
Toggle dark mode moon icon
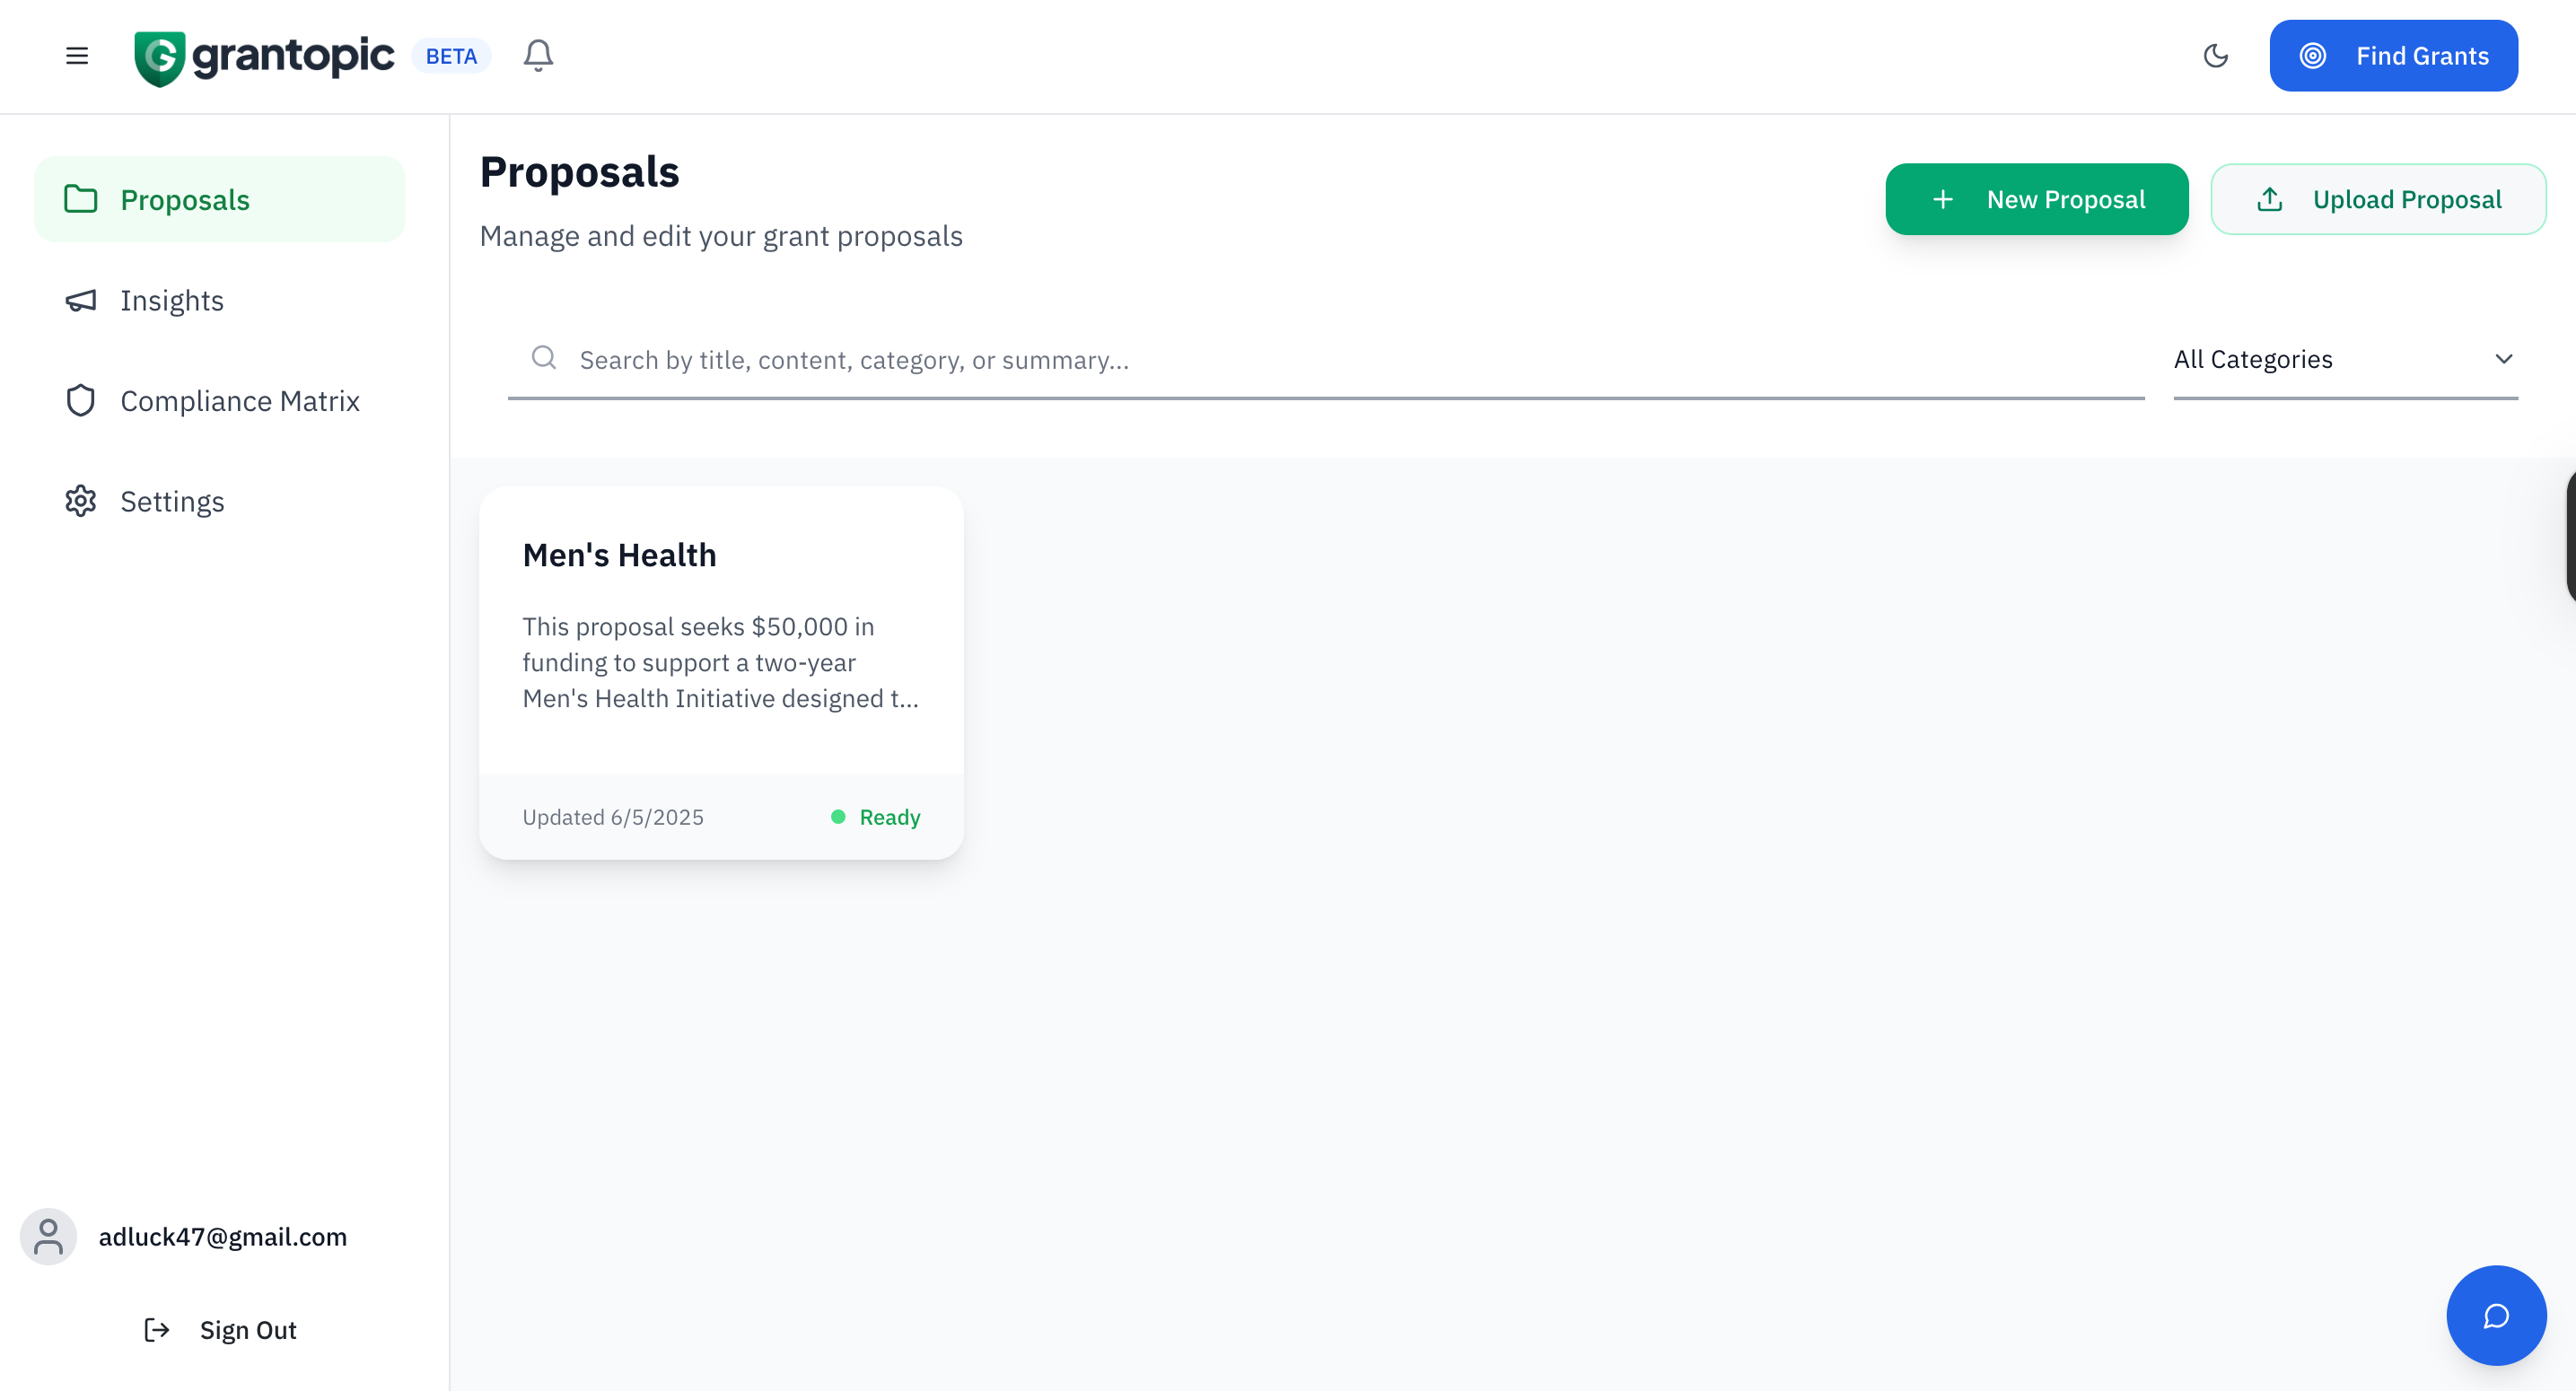point(2215,56)
